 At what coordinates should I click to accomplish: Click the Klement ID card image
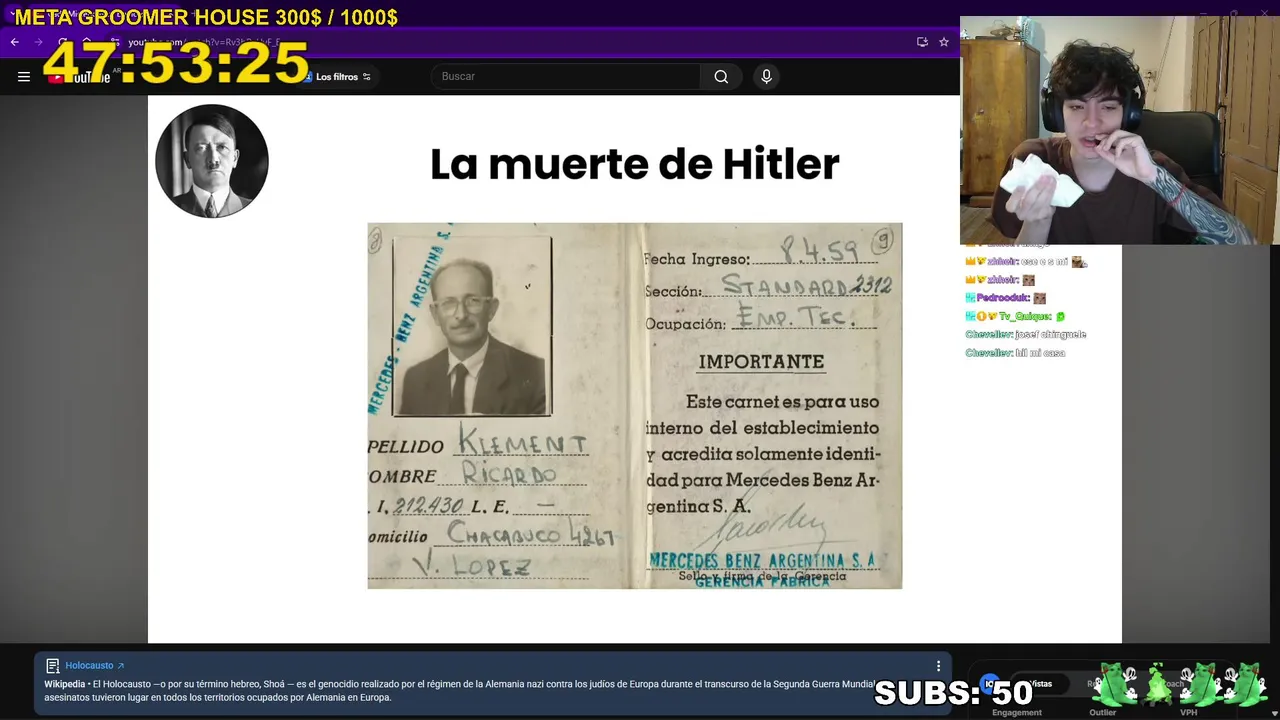(635, 406)
